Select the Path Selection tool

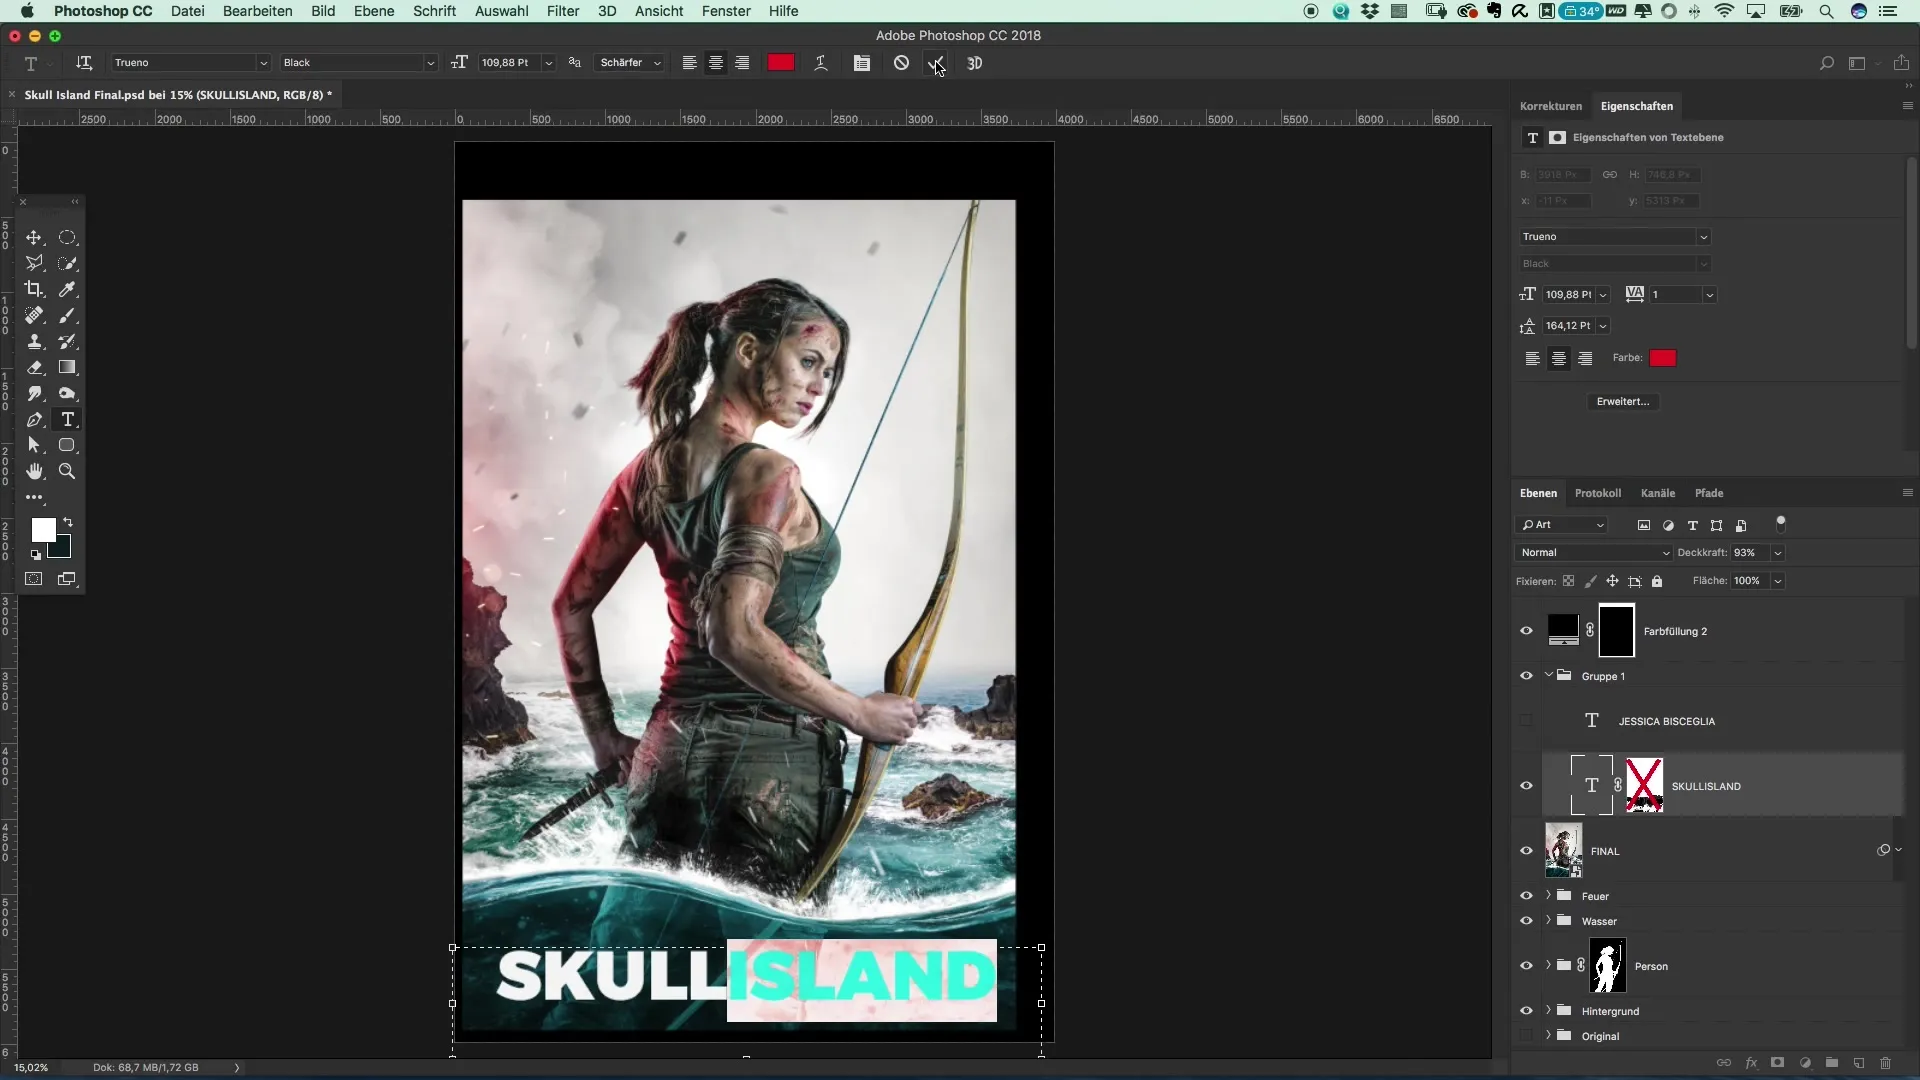(x=34, y=445)
